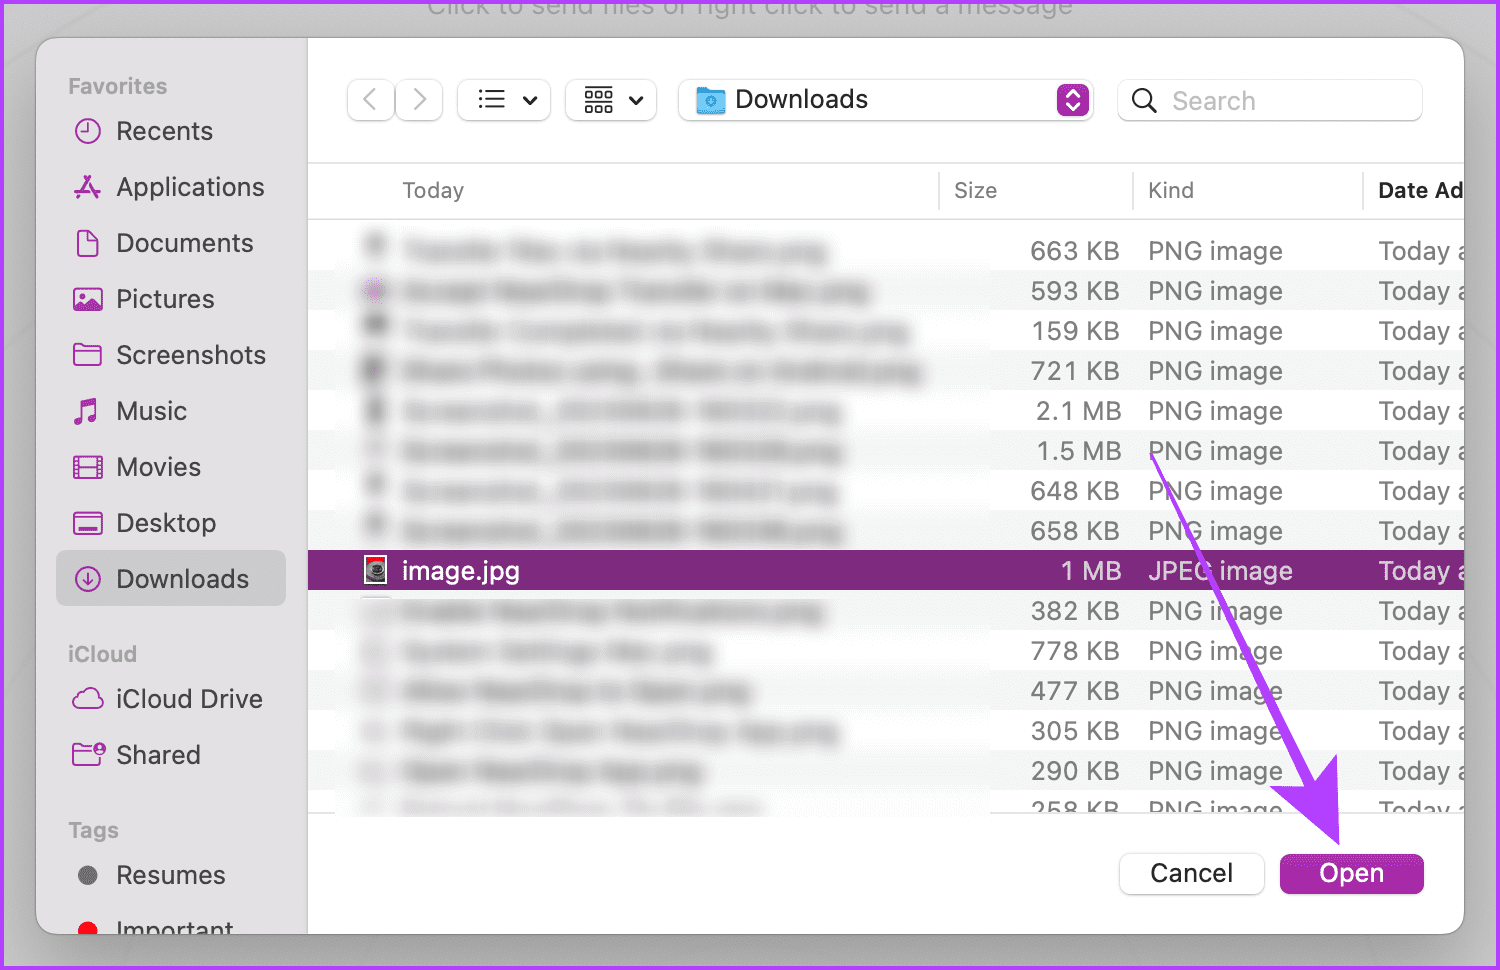Click the iCloud Drive cloud icon
The height and width of the screenshot is (970, 1500).
(88, 699)
